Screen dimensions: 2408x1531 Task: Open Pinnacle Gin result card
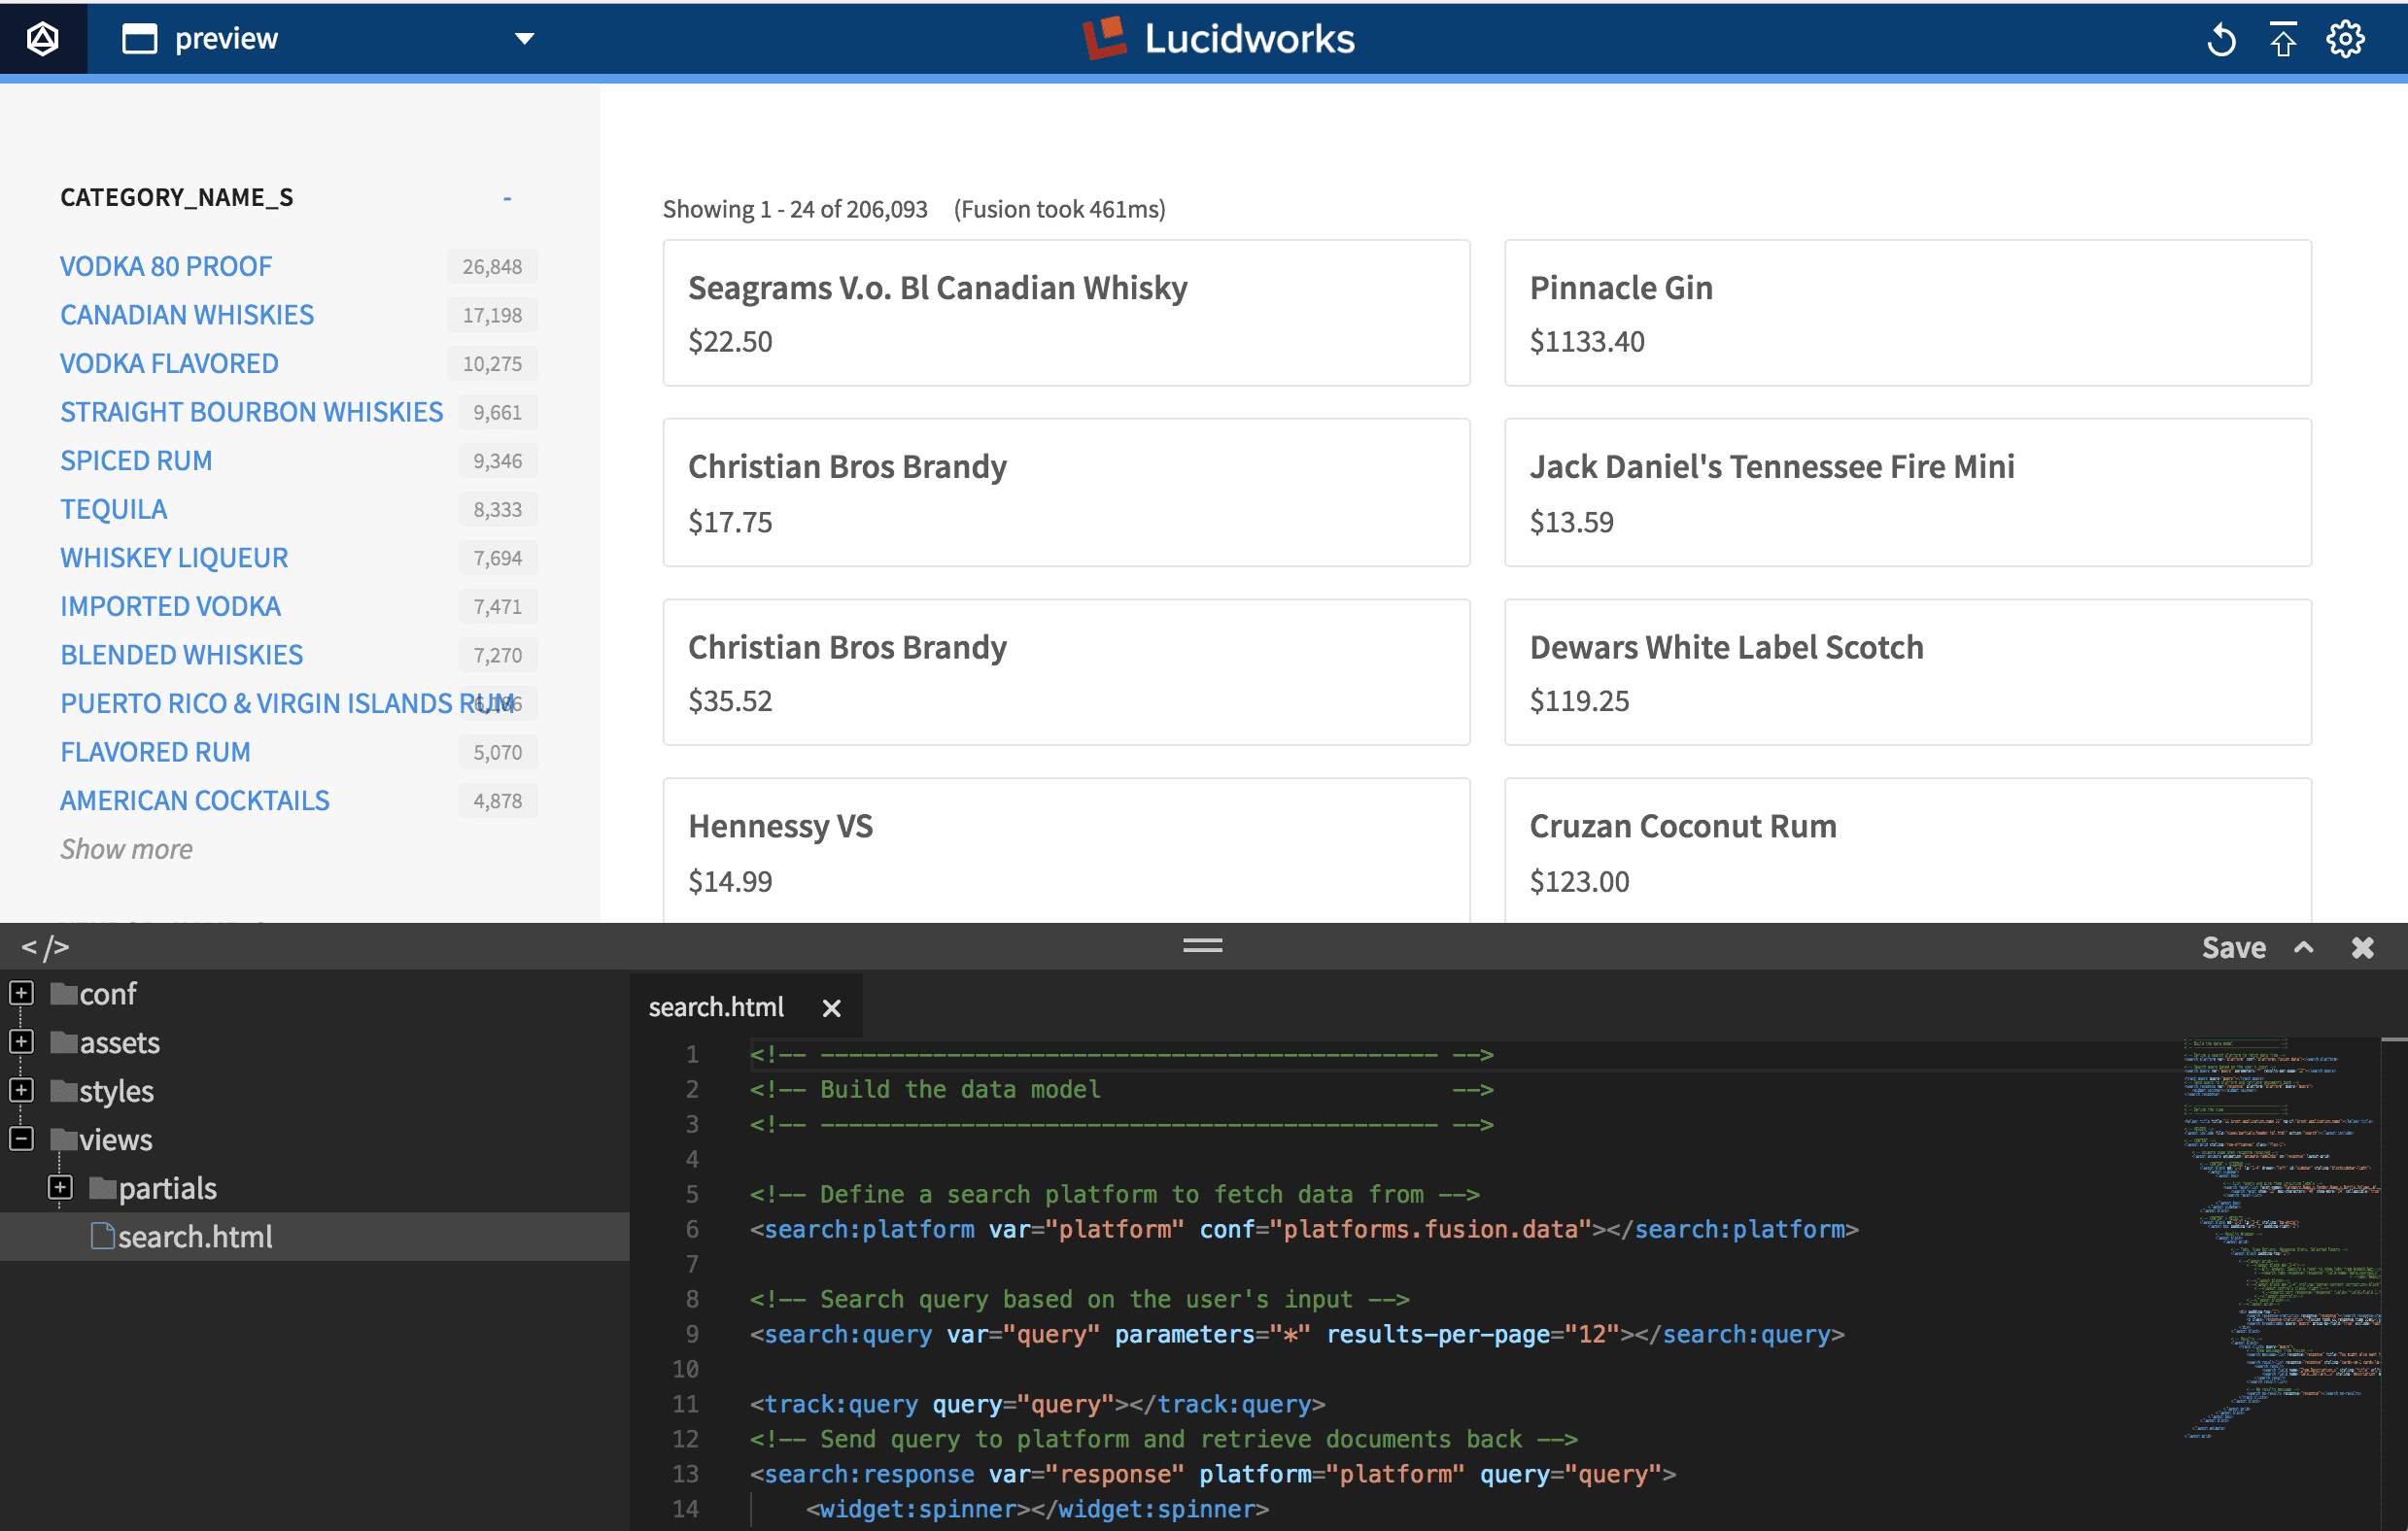pyautogui.click(x=1907, y=312)
